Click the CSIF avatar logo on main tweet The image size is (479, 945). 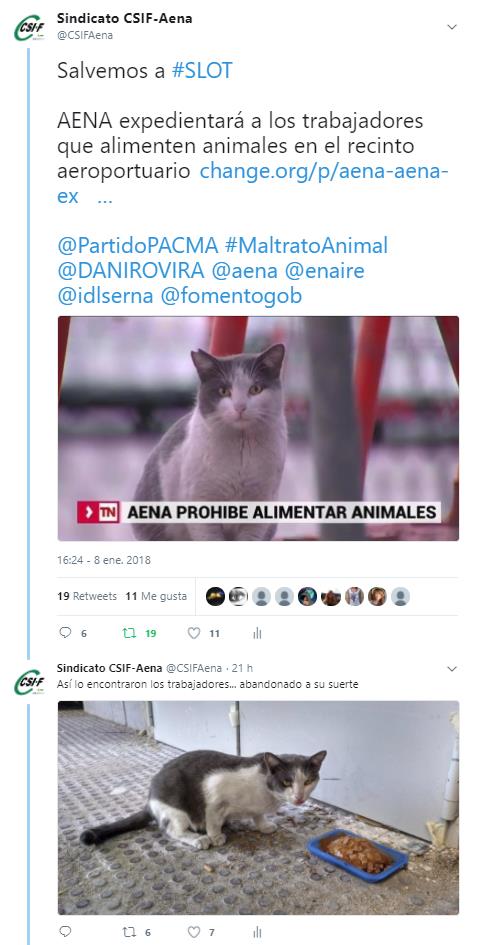29,28
